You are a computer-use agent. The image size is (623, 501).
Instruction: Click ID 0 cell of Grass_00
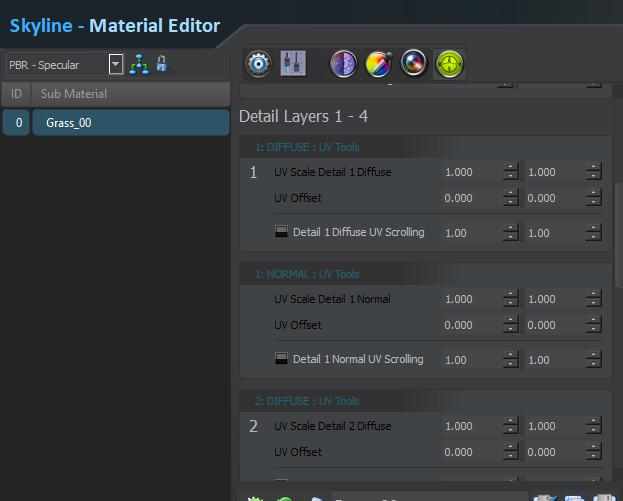[16, 122]
